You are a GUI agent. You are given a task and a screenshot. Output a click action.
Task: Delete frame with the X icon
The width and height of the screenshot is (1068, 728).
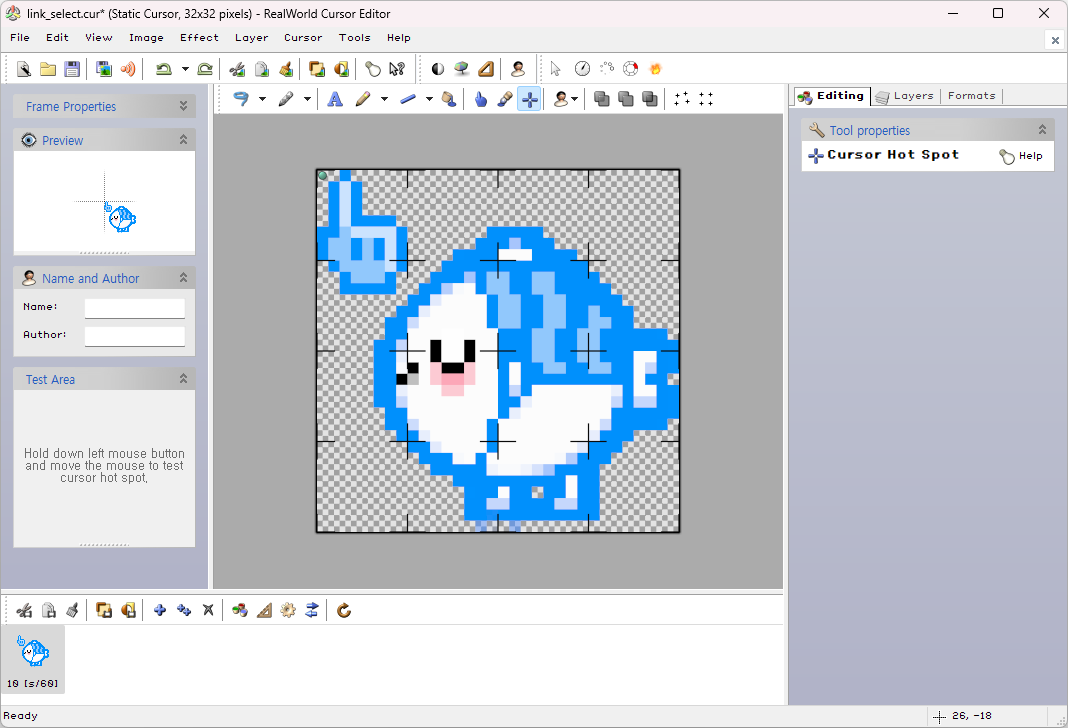click(208, 610)
